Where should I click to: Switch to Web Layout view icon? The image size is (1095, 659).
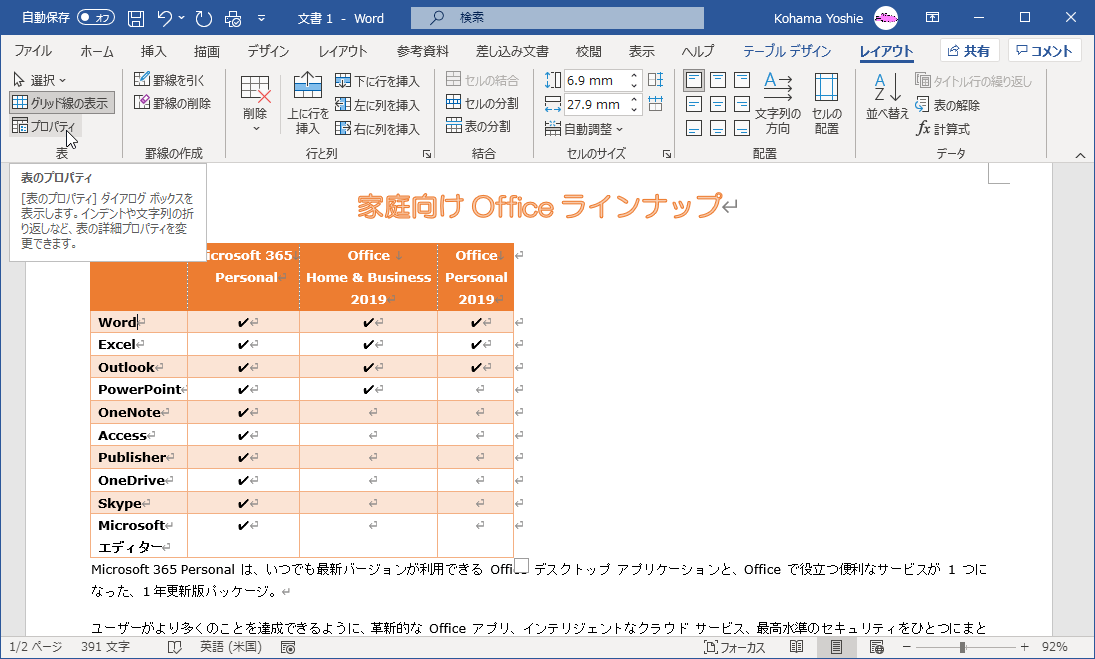coord(877,647)
